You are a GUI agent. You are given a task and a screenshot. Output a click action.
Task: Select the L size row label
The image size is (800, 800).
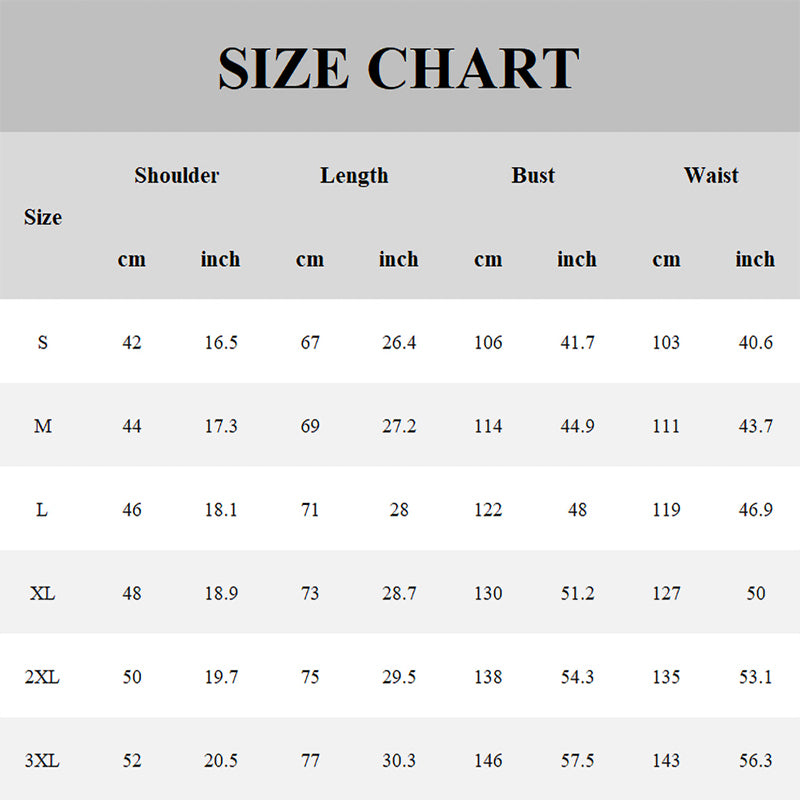42,510
